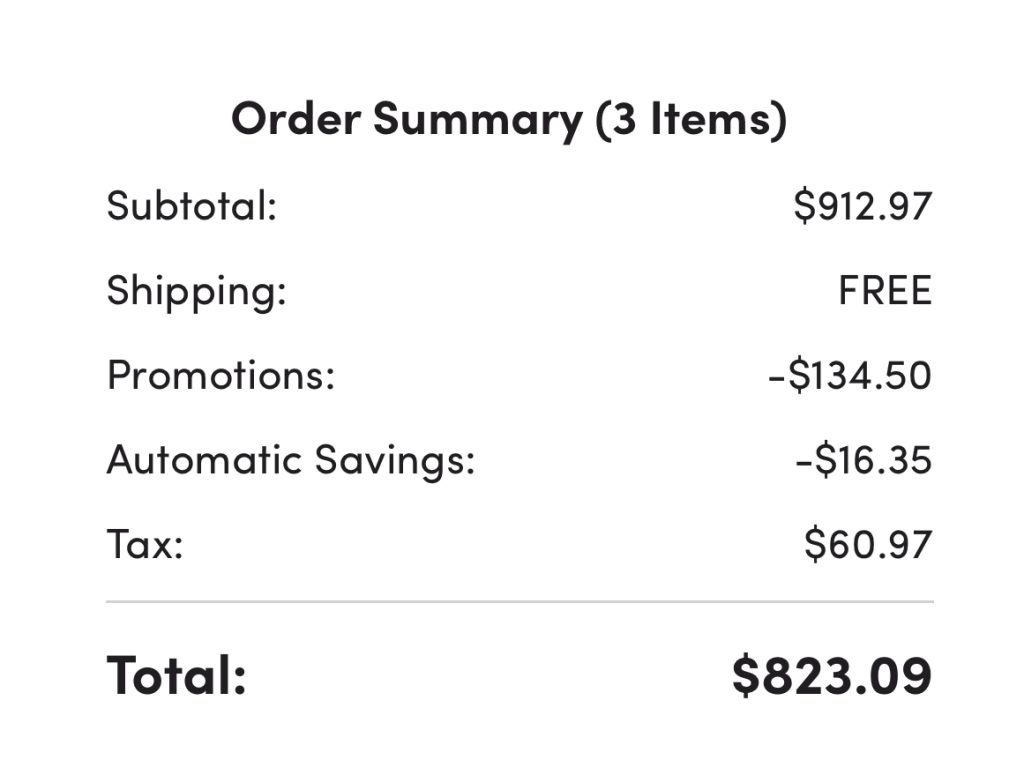Click the -$16.35 savings amount
Screen dimensions: 1024x775
[x=863, y=461]
